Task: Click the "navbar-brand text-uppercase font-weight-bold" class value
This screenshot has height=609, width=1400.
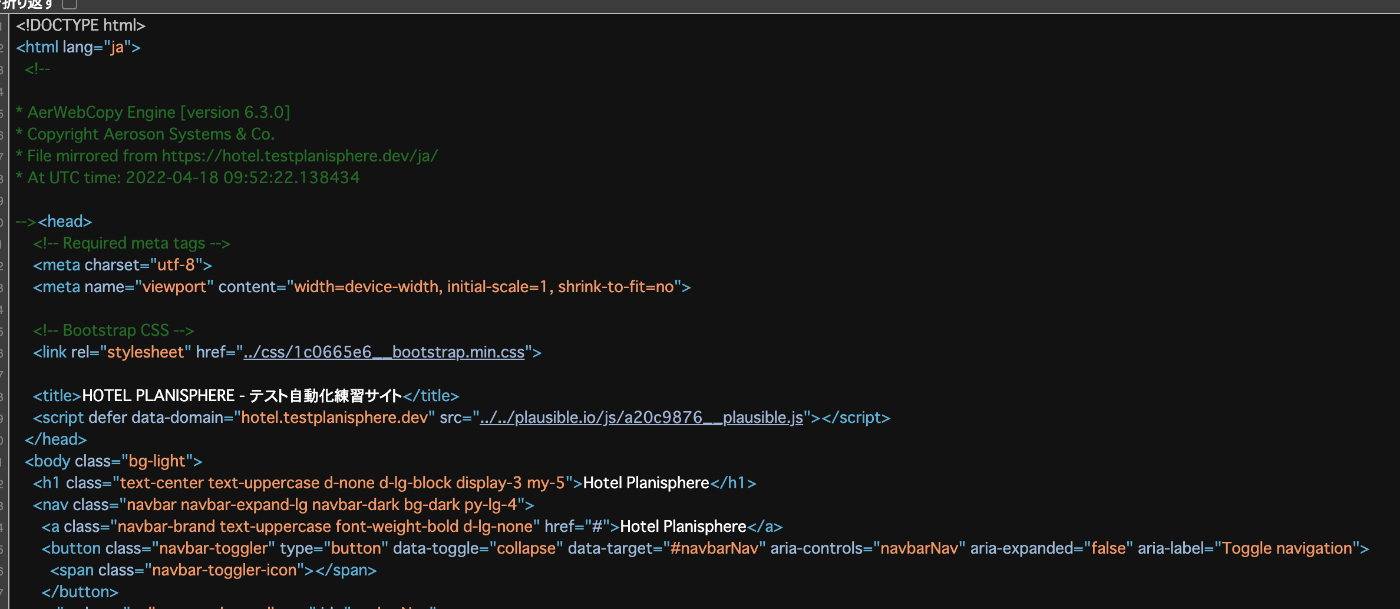Action: point(326,526)
